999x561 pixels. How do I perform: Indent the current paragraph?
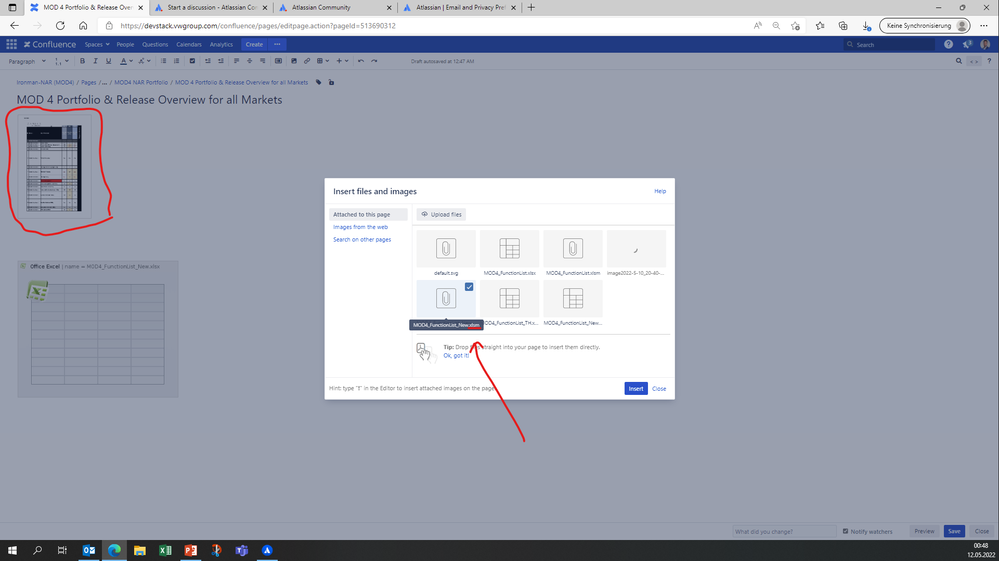click(x=220, y=61)
